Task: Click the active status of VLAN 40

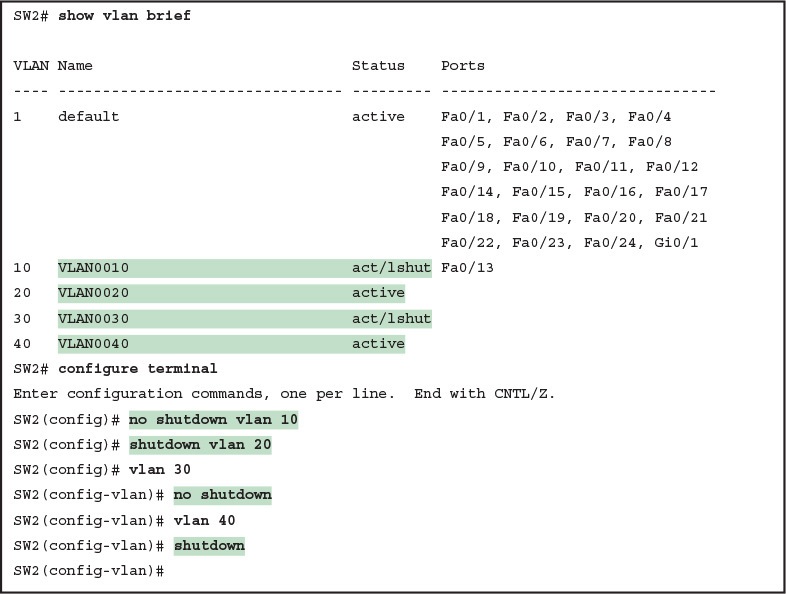Action: pyautogui.click(x=378, y=344)
